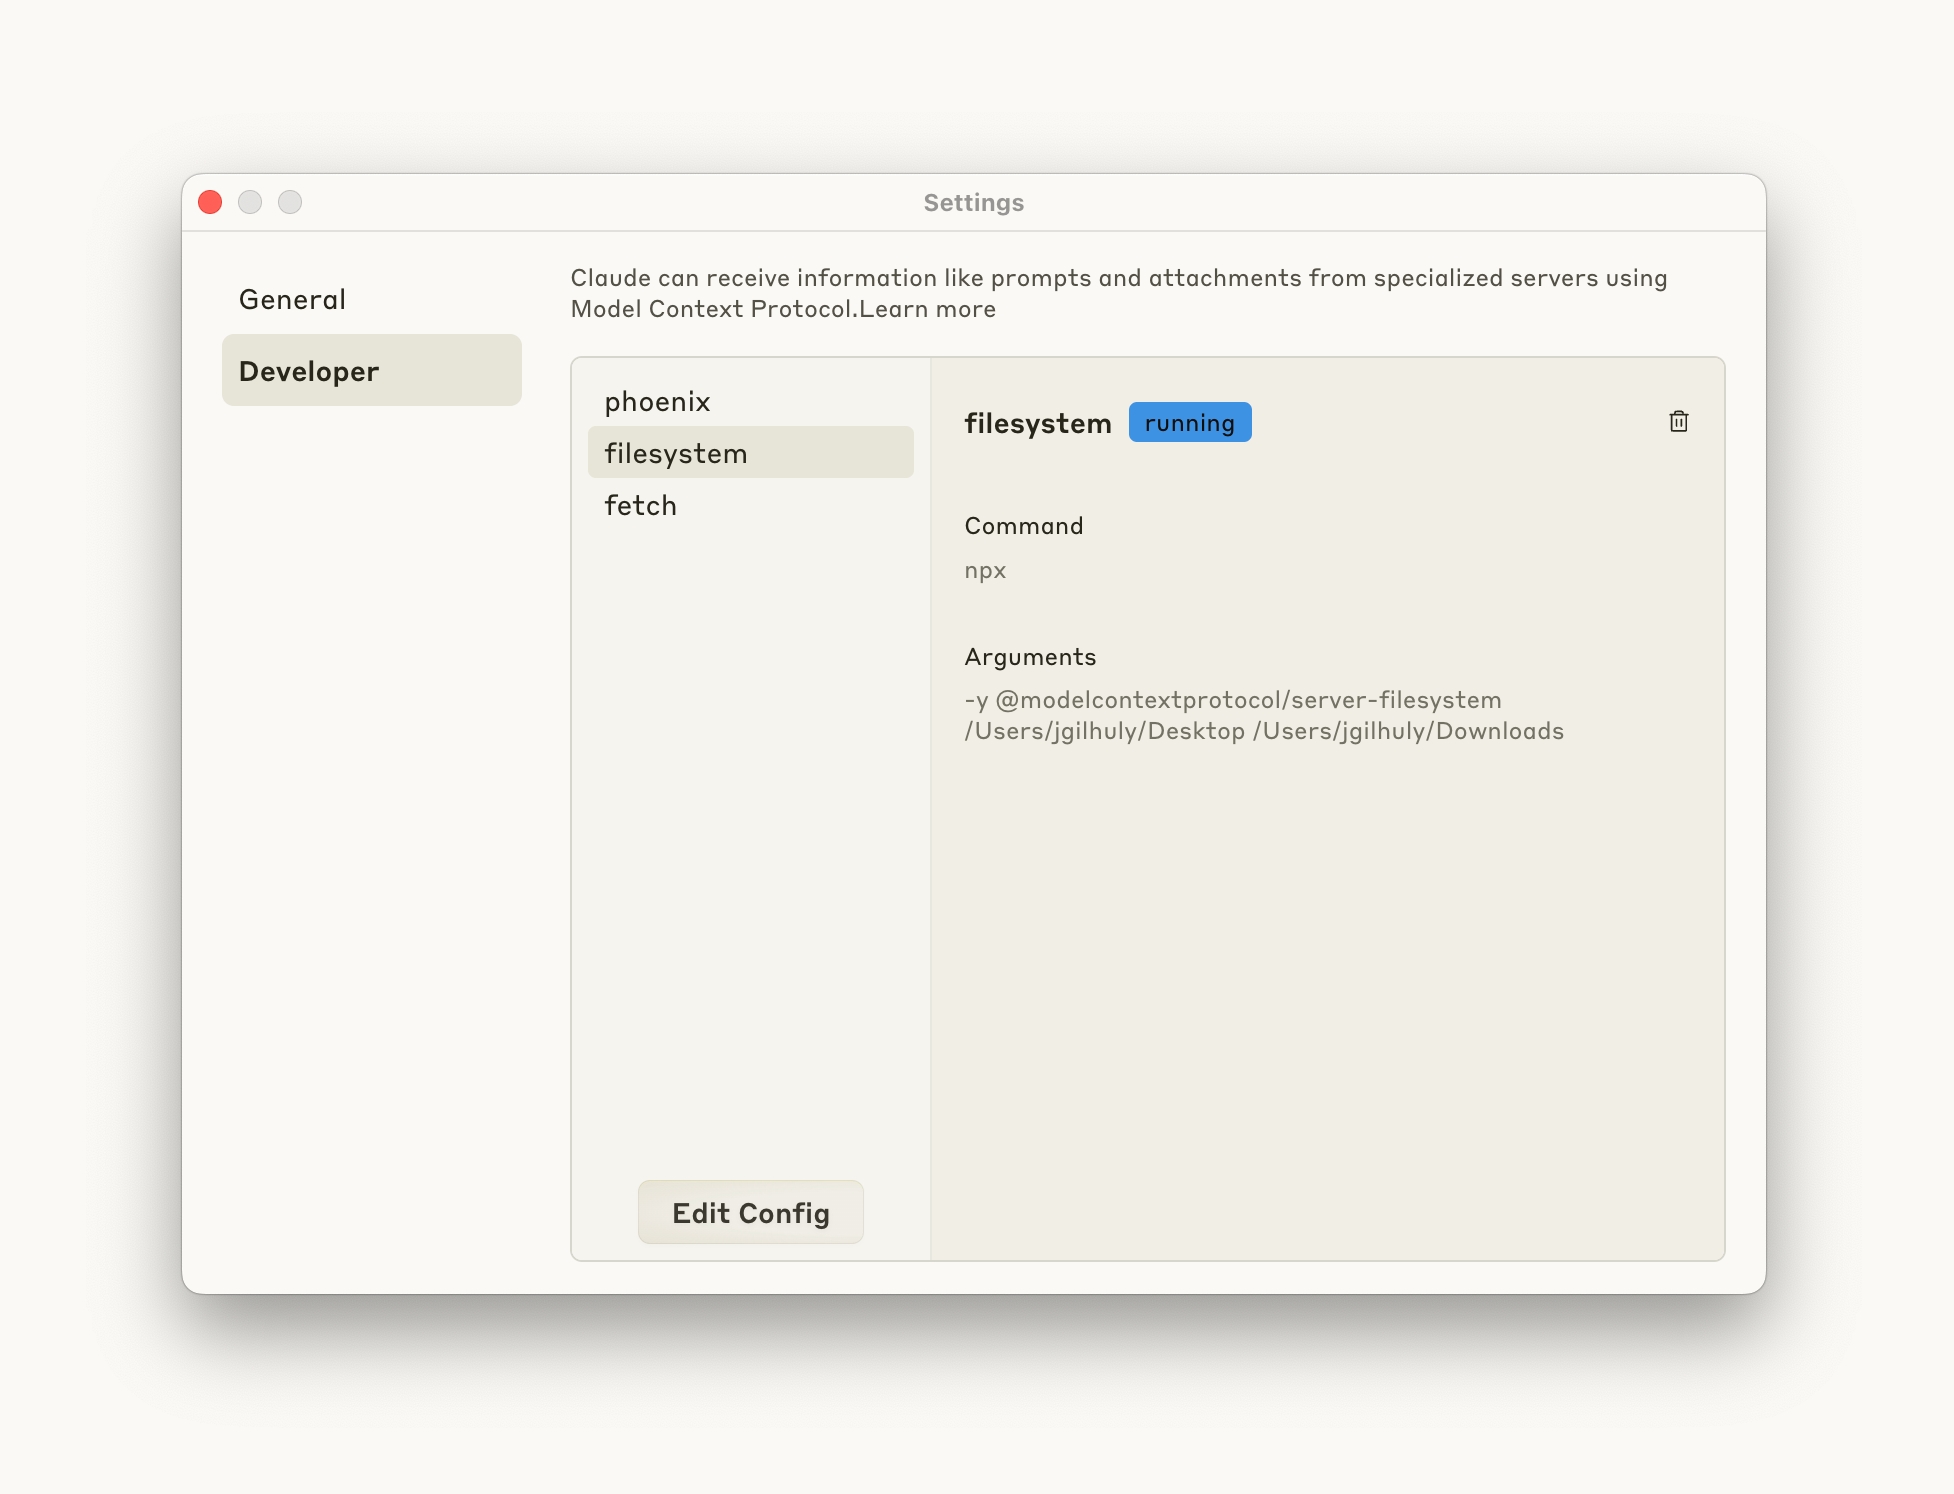Click the /Users/jgilhuly/Desktop path argument

tap(1104, 731)
